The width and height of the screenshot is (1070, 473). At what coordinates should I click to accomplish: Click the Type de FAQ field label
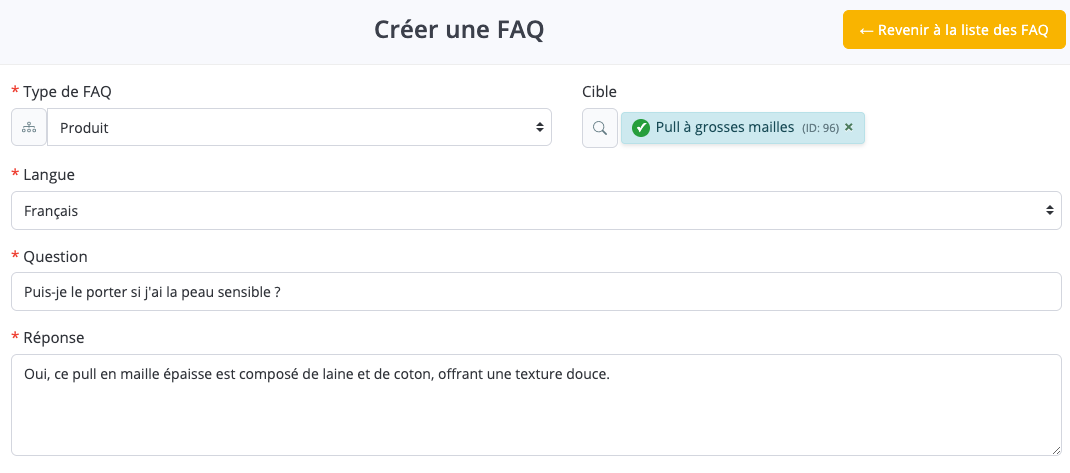coord(67,92)
